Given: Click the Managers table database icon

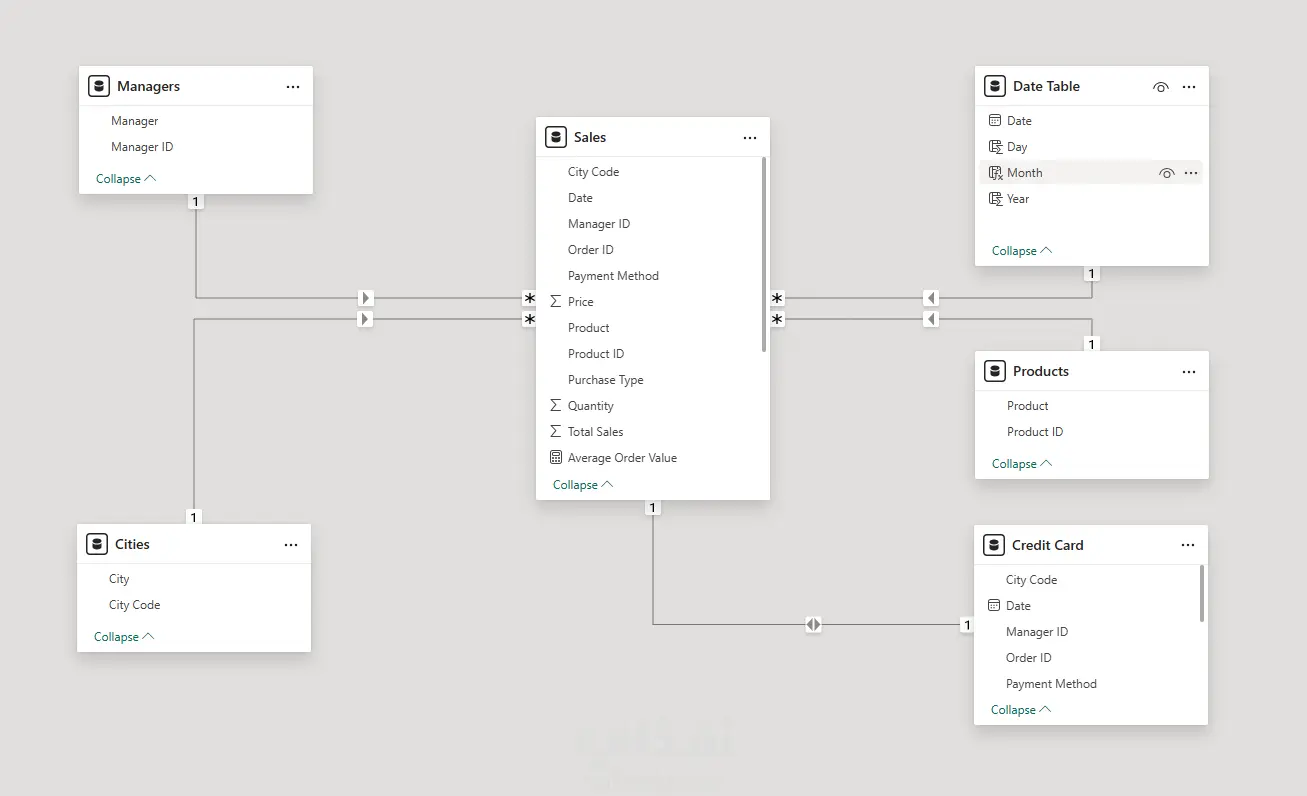Looking at the screenshot, I should [x=99, y=86].
